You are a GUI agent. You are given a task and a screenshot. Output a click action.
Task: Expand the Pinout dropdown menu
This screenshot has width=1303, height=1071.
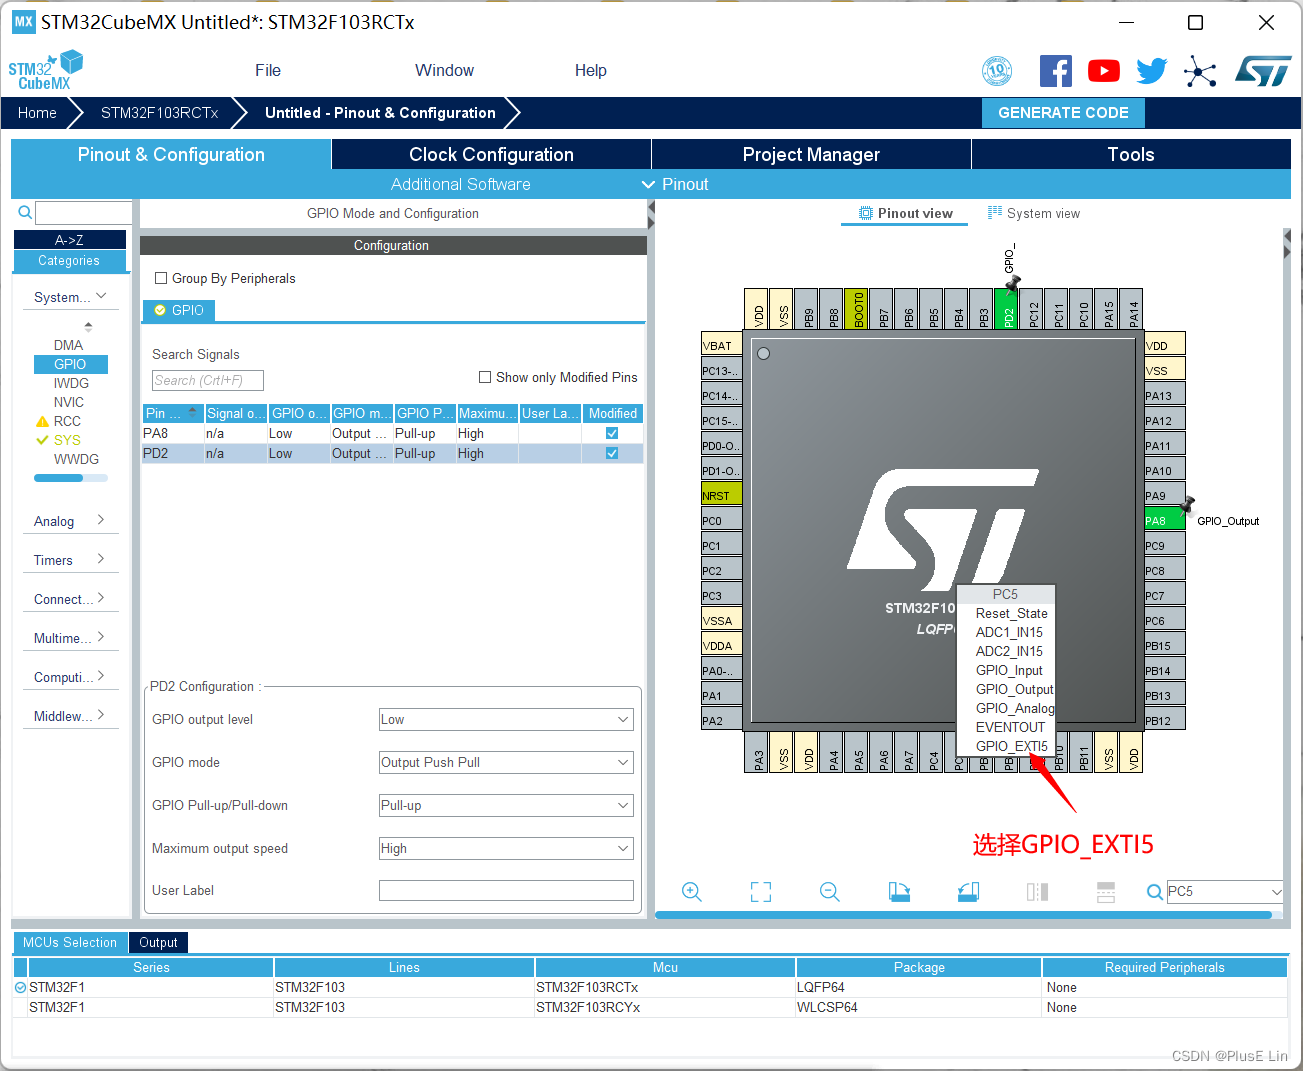pos(675,184)
